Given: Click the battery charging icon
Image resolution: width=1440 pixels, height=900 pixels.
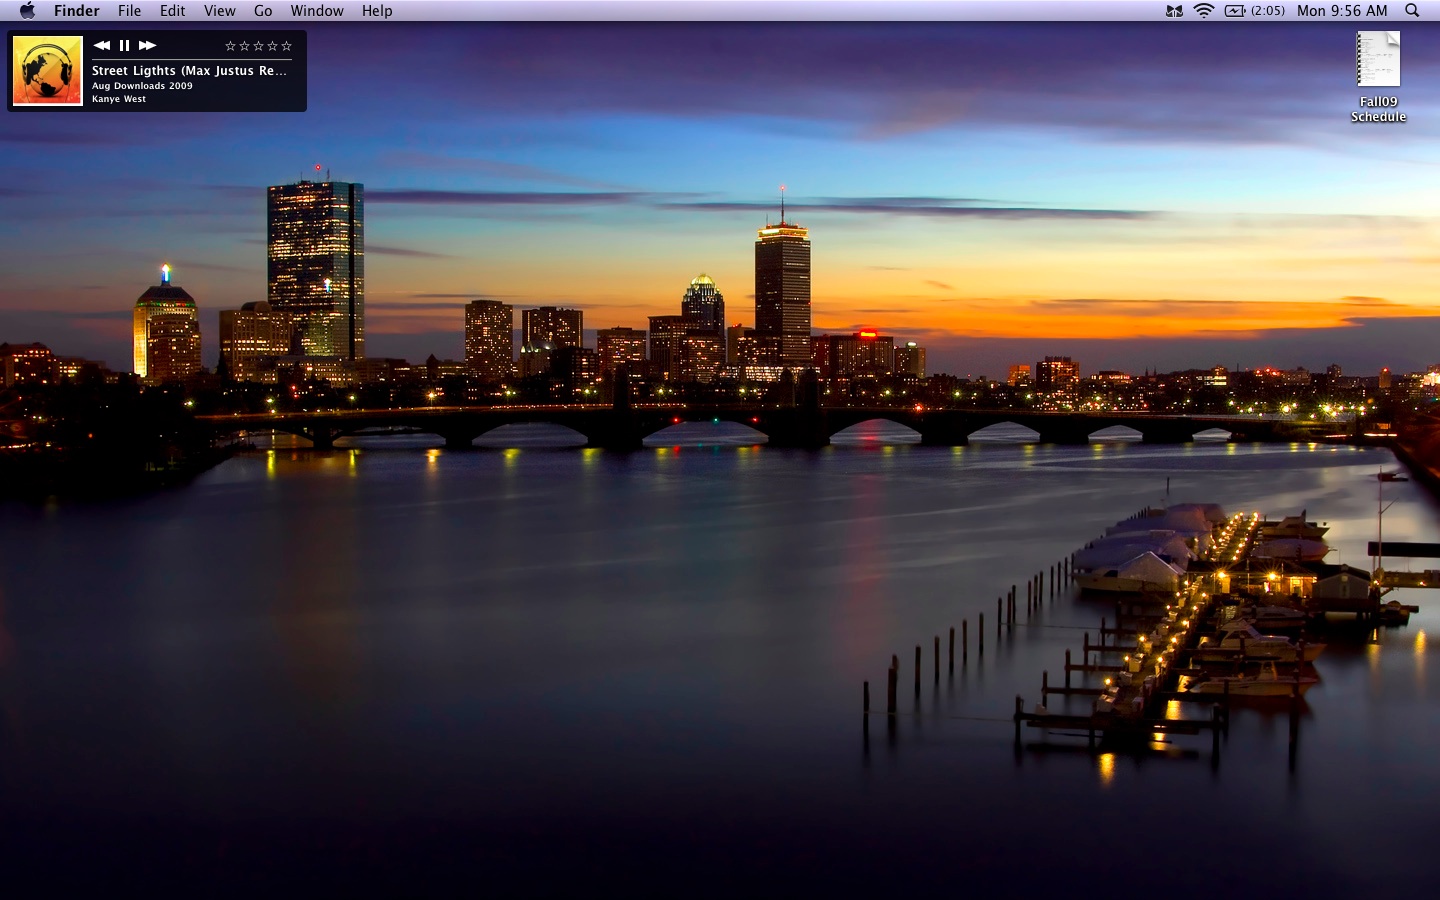Looking at the screenshot, I should pyautogui.click(x=1235, y=10).
